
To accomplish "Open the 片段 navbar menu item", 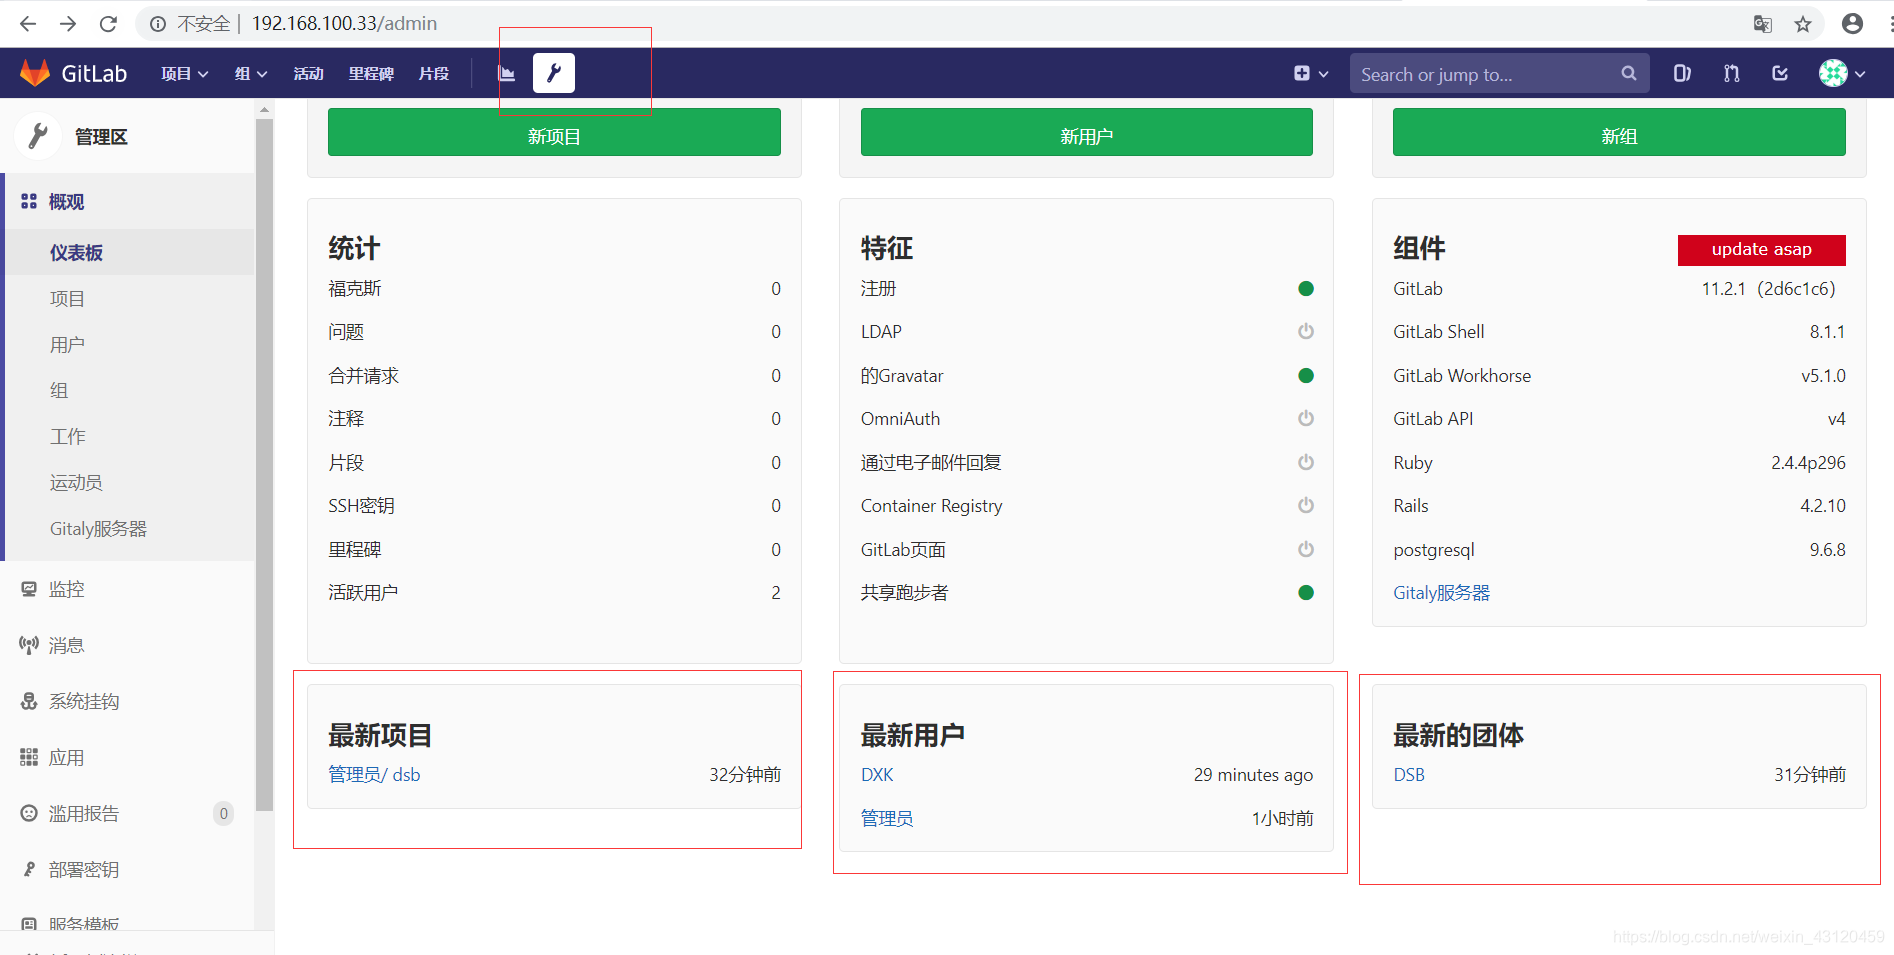I will tap(434, 73).
